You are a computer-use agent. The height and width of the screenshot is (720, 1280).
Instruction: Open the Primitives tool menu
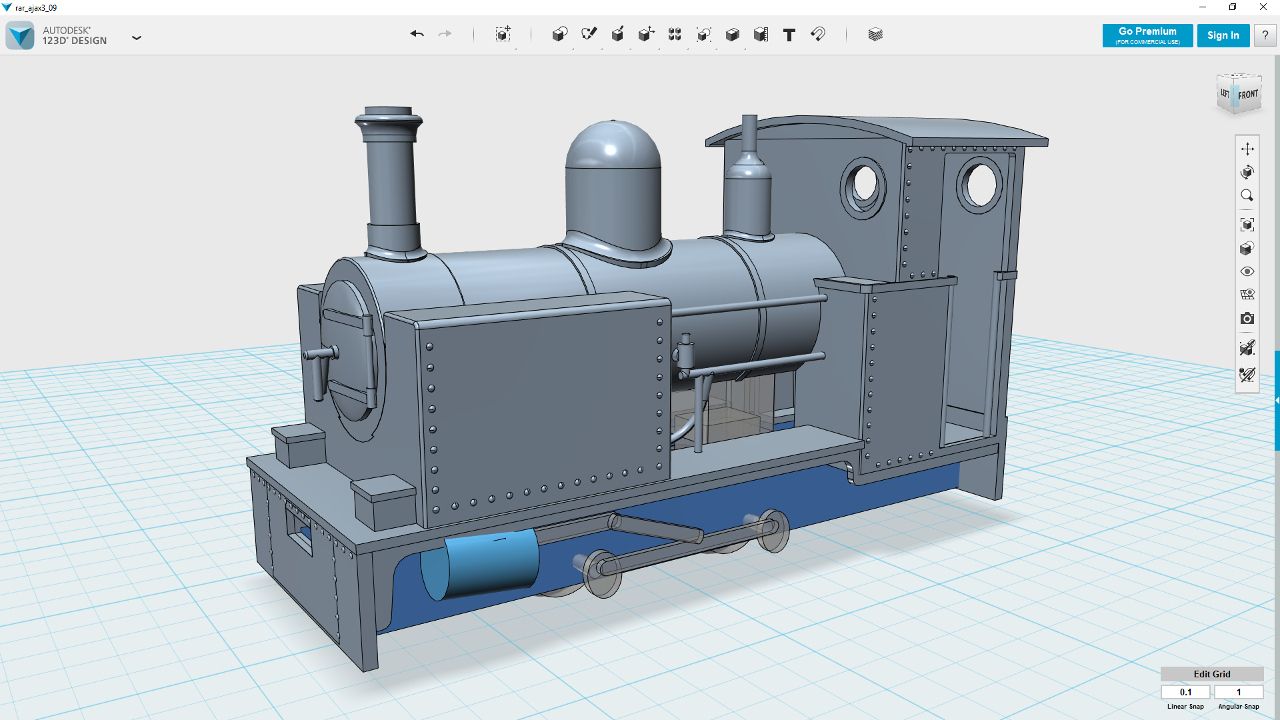pos(560,34)
